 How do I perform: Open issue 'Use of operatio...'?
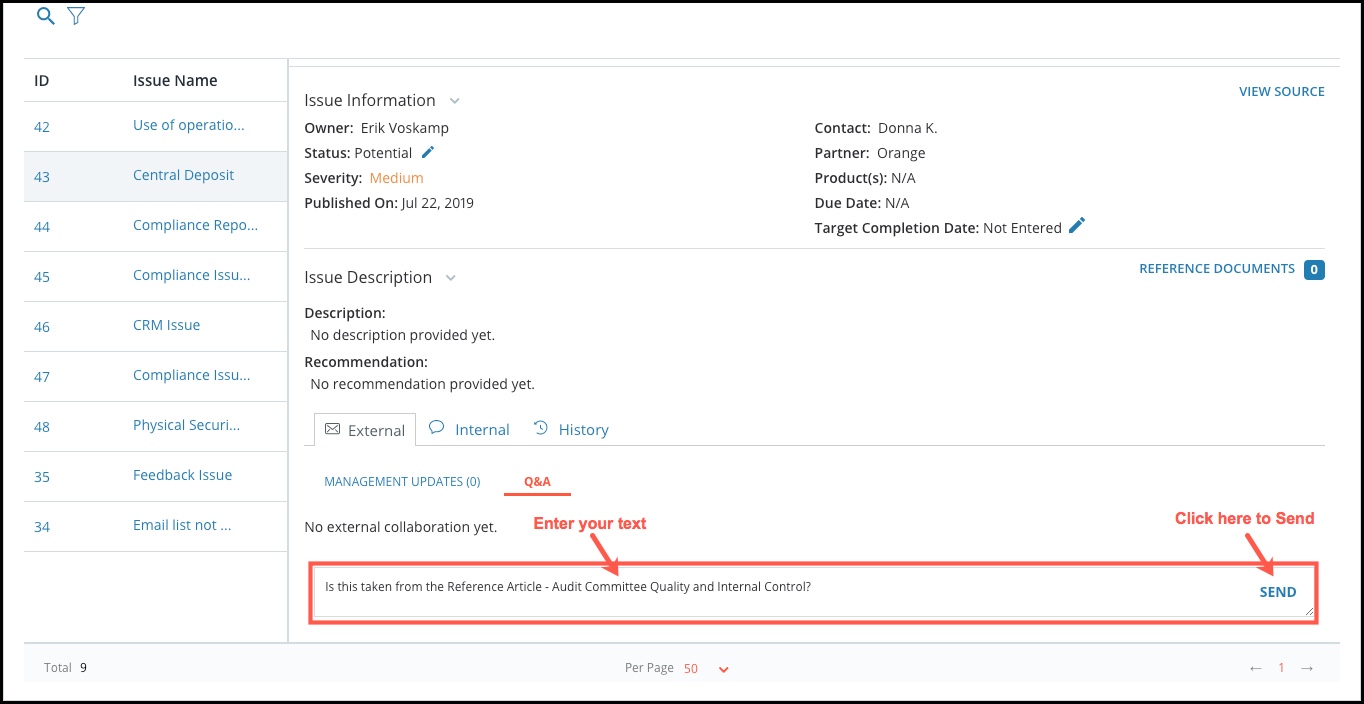[x=188, y=126]
